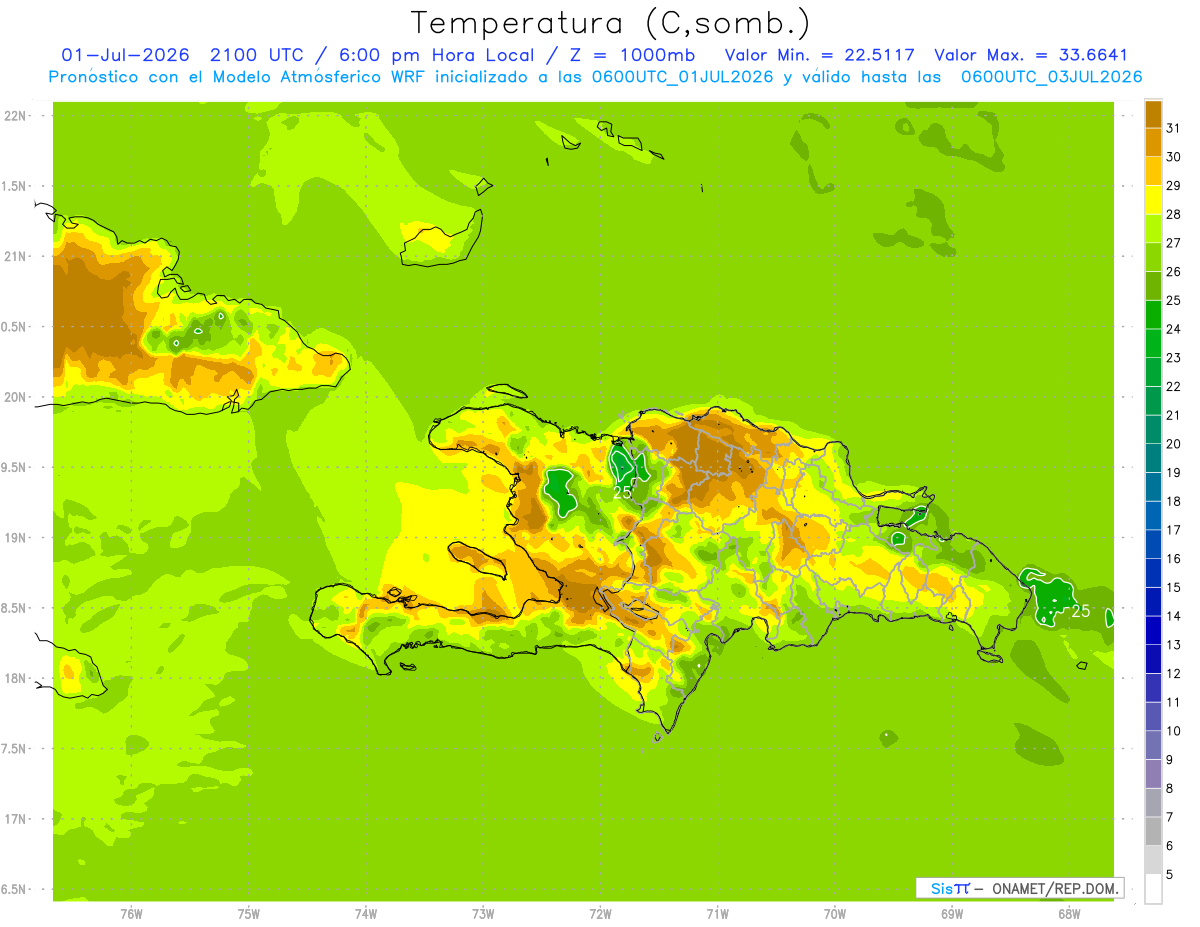Click the '20' color scale label
The width and height of the screenshot is (1200, 927).
pyautogui.click(x=1174, y=444)
